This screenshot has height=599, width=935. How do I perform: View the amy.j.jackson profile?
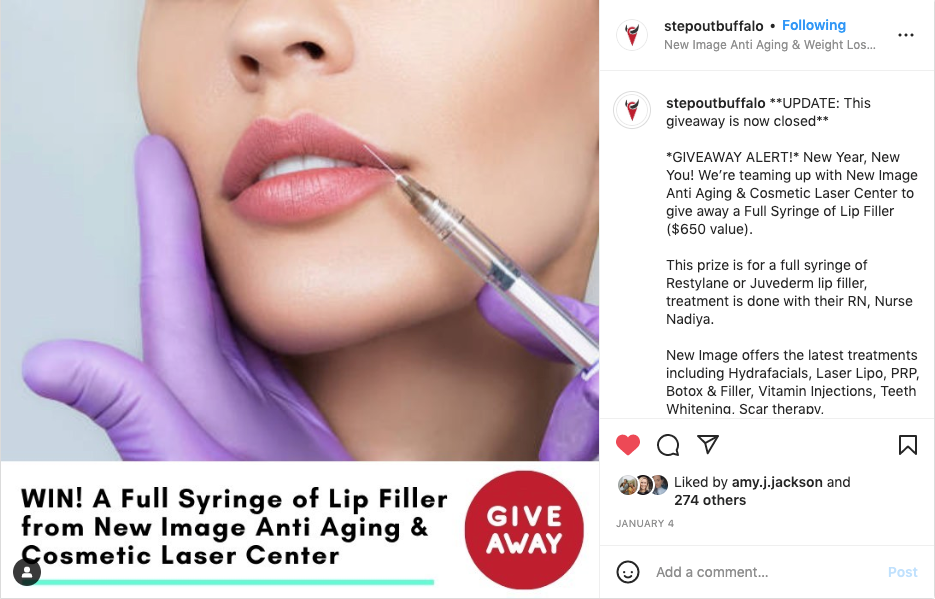point(776,482)
